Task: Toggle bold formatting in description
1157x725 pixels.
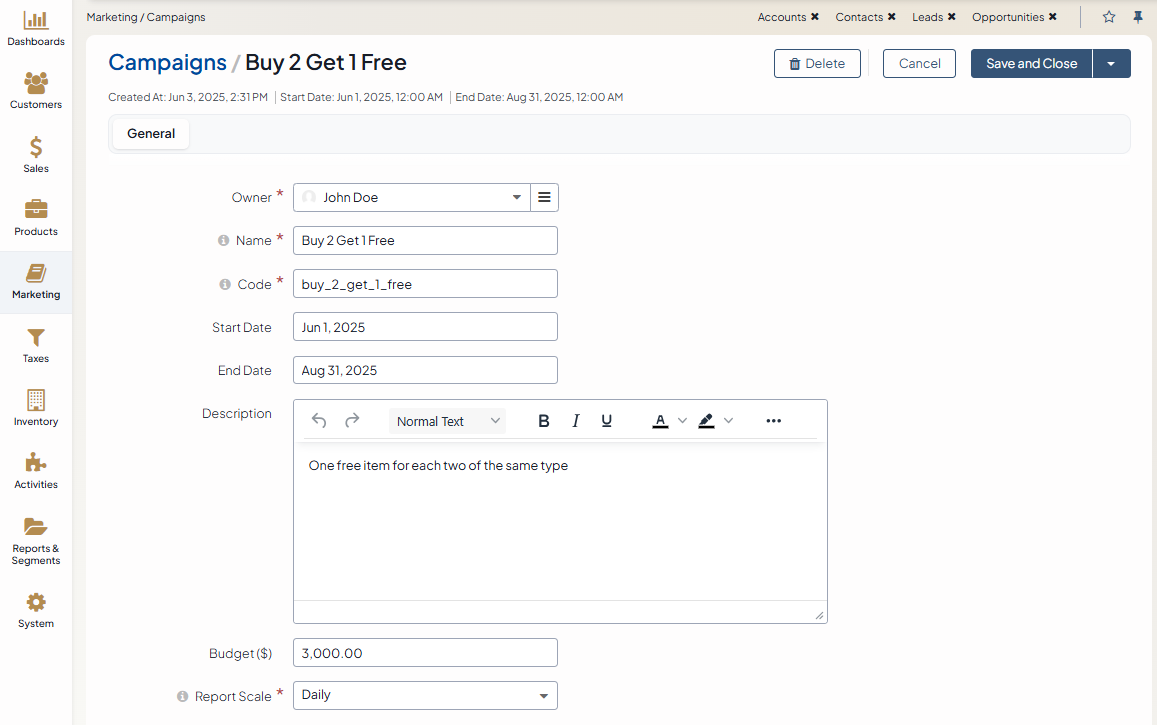Action: click(544, 421)
